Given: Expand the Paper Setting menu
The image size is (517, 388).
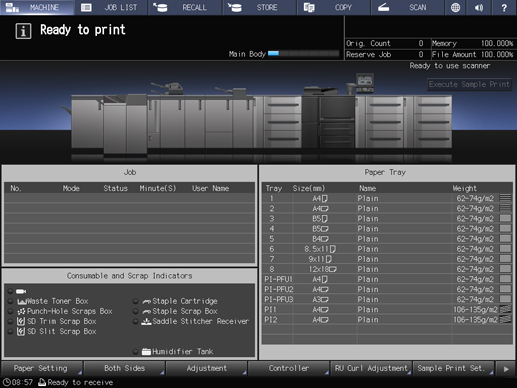Looking at the screenshot, I should [x=42, y=368].
